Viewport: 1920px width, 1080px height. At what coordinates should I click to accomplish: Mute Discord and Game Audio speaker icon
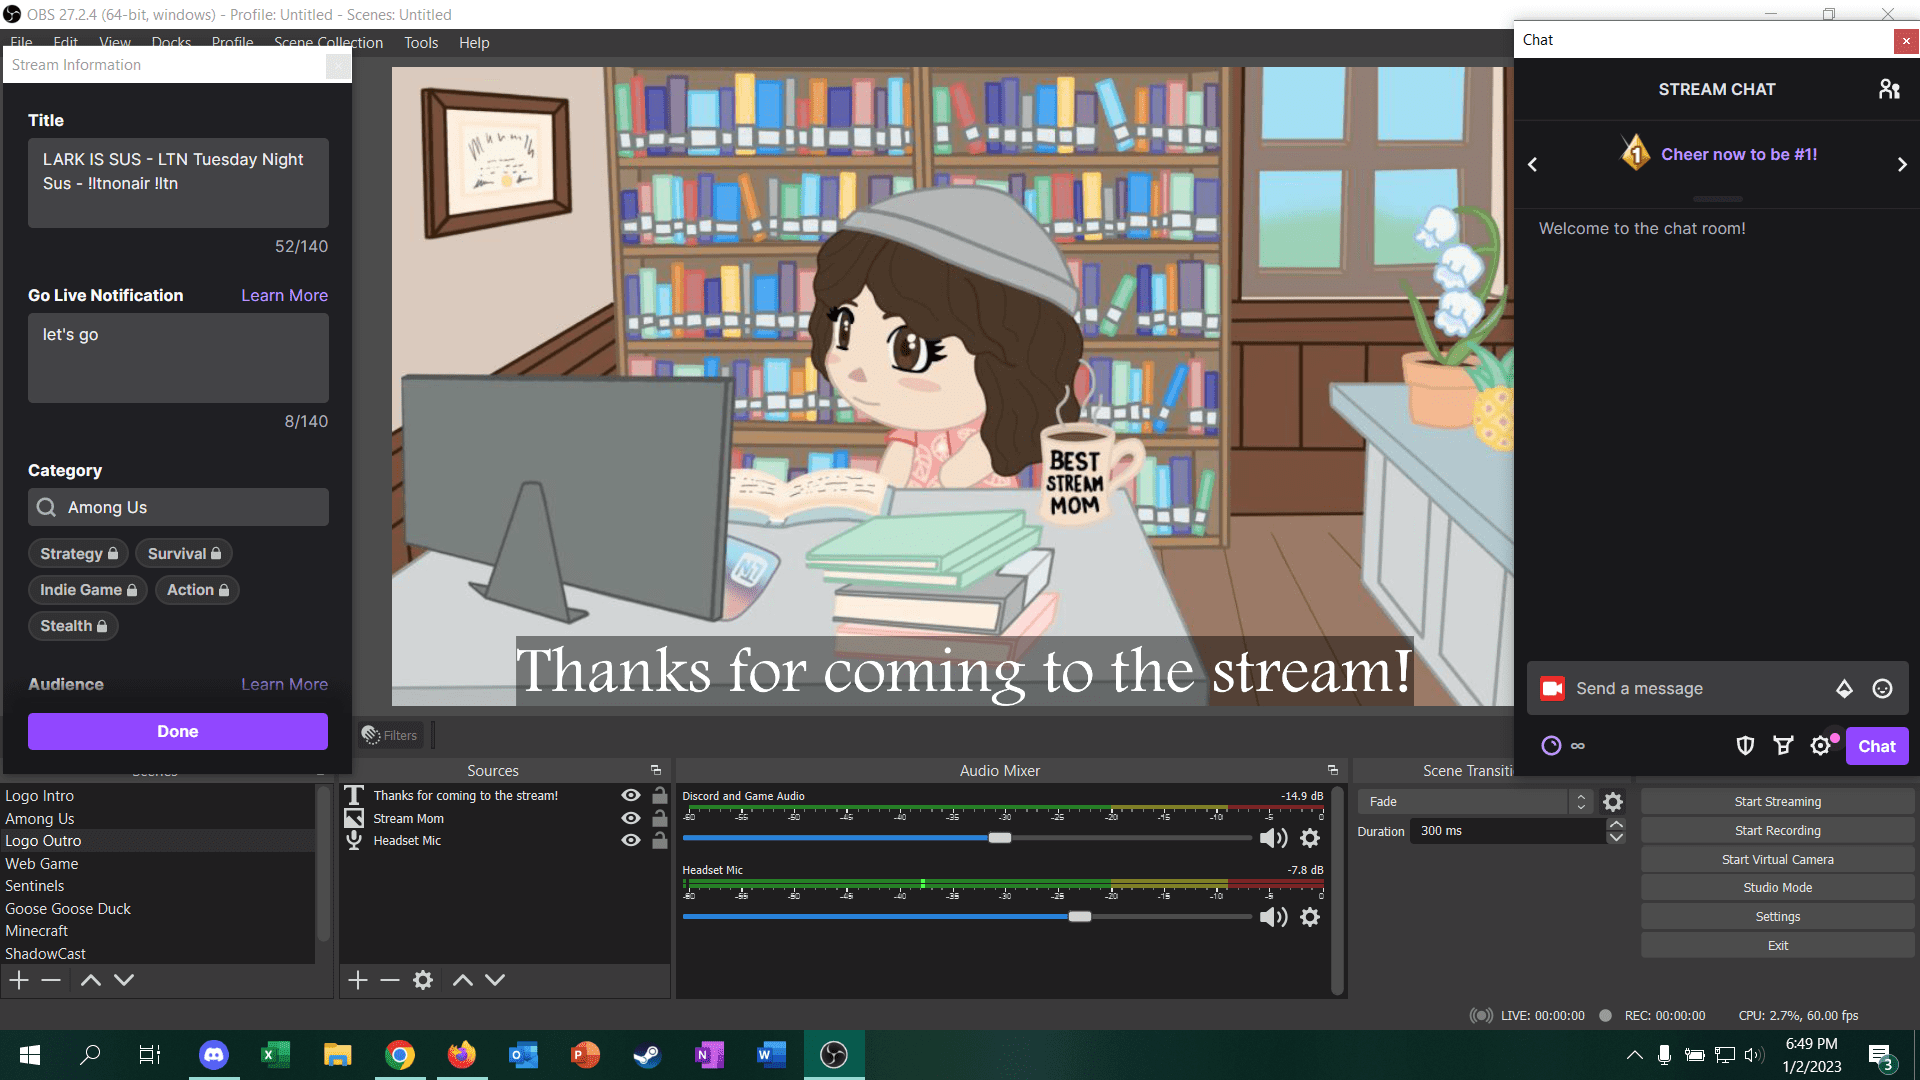[x=1274, y=838]
